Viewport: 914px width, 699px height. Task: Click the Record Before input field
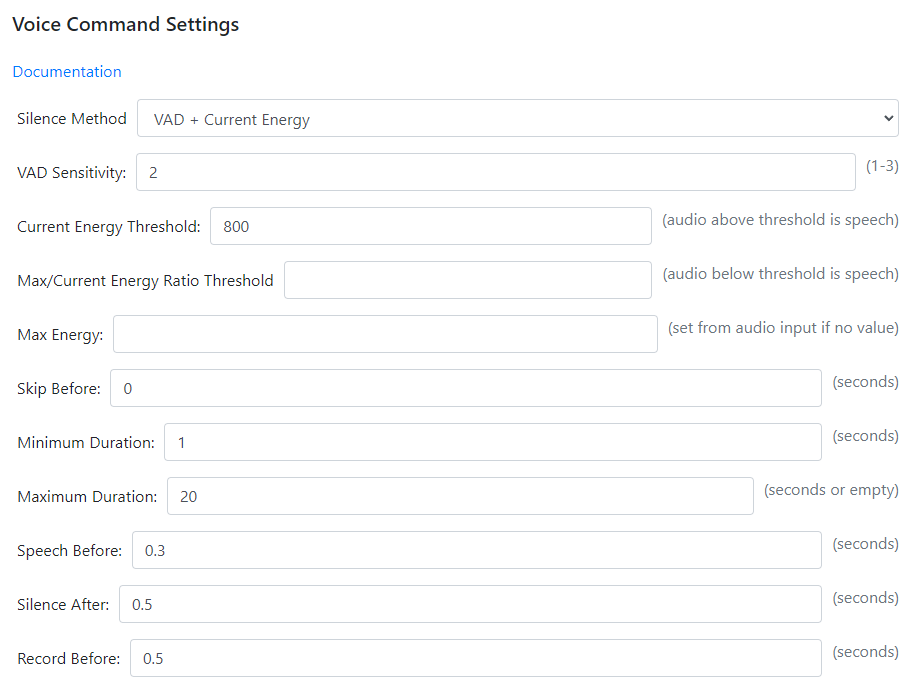coord(475,658)
